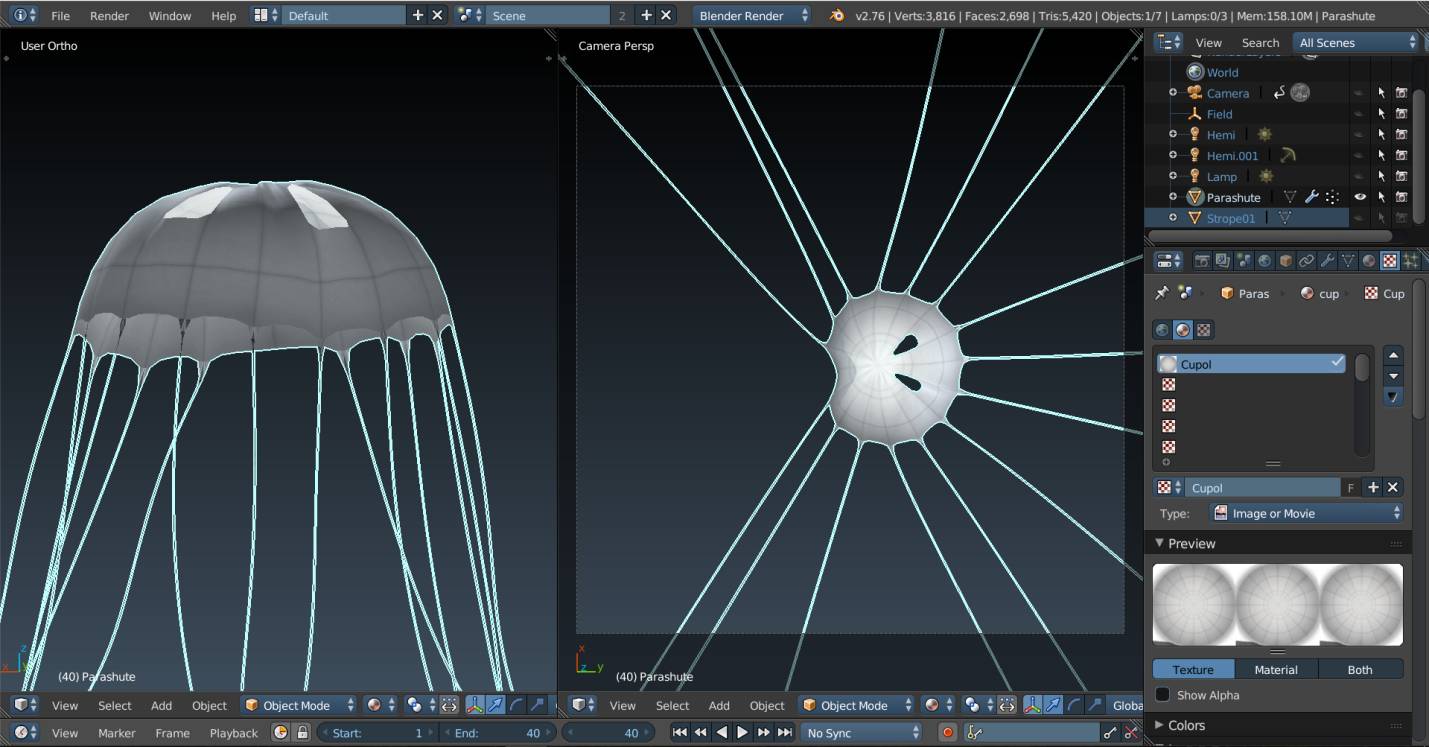Toggle visibility eye for Parashute object
Viewport: 1429px width, 747px height.
1360,197
